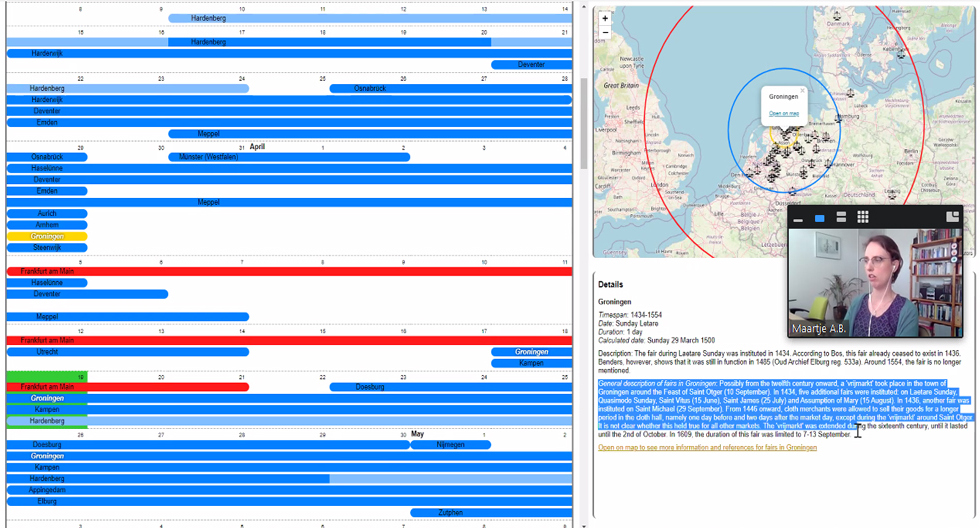Select Osnabrück bar starting on the 25th
This screenshot has width=980, height=528.
451,88
